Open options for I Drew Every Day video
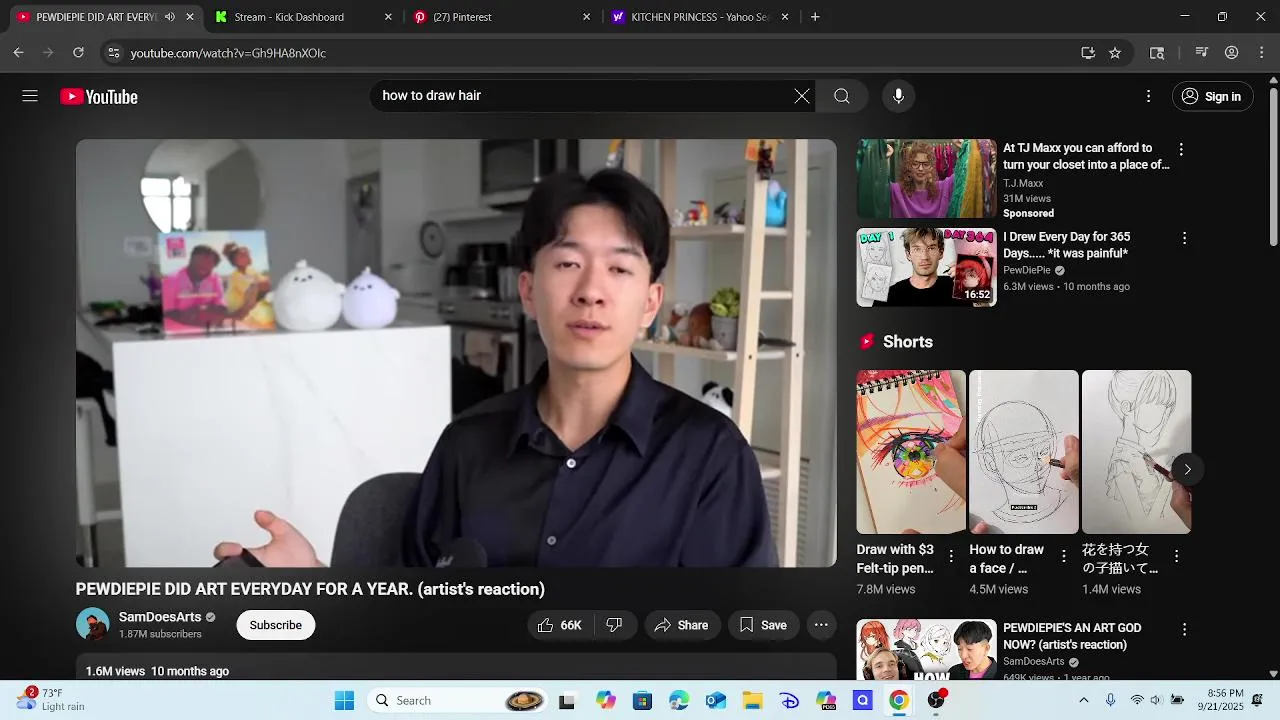This screenshot has height=720, width=1280. (x=1184, y=238)
